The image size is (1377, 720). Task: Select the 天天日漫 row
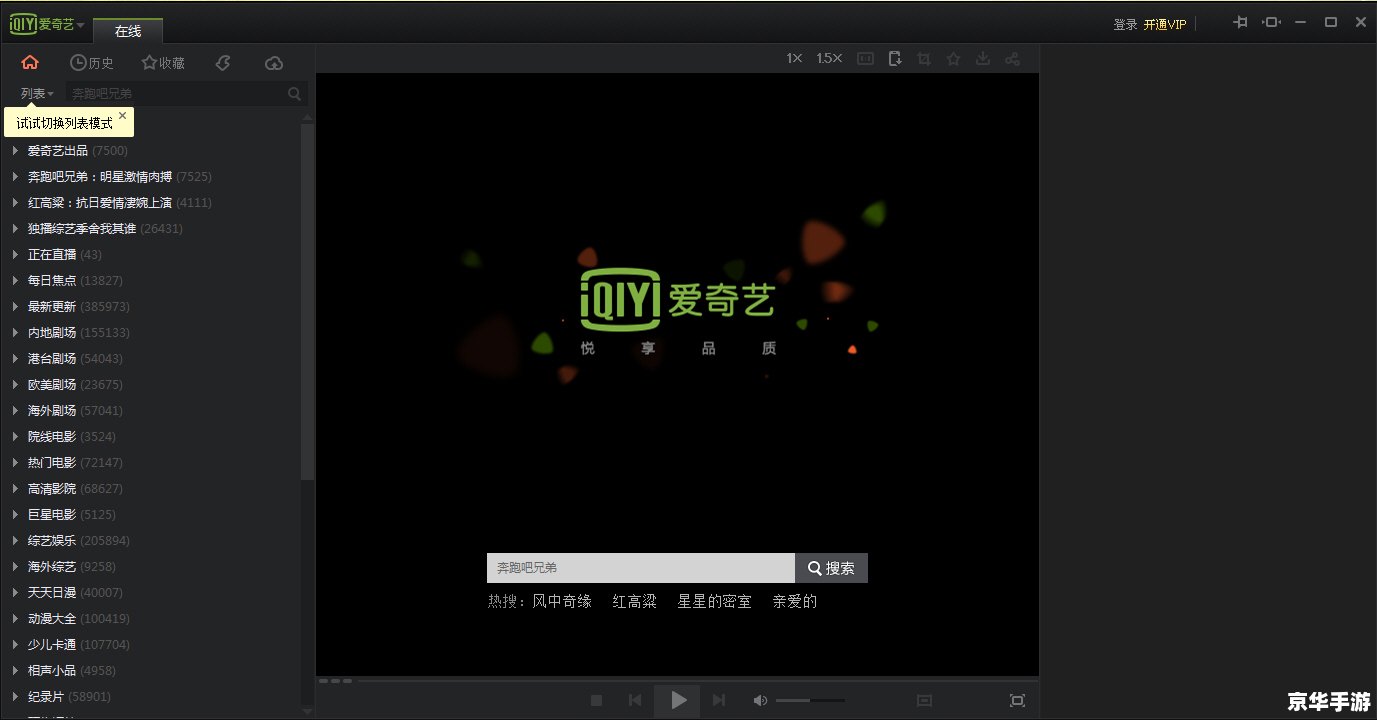150,592
